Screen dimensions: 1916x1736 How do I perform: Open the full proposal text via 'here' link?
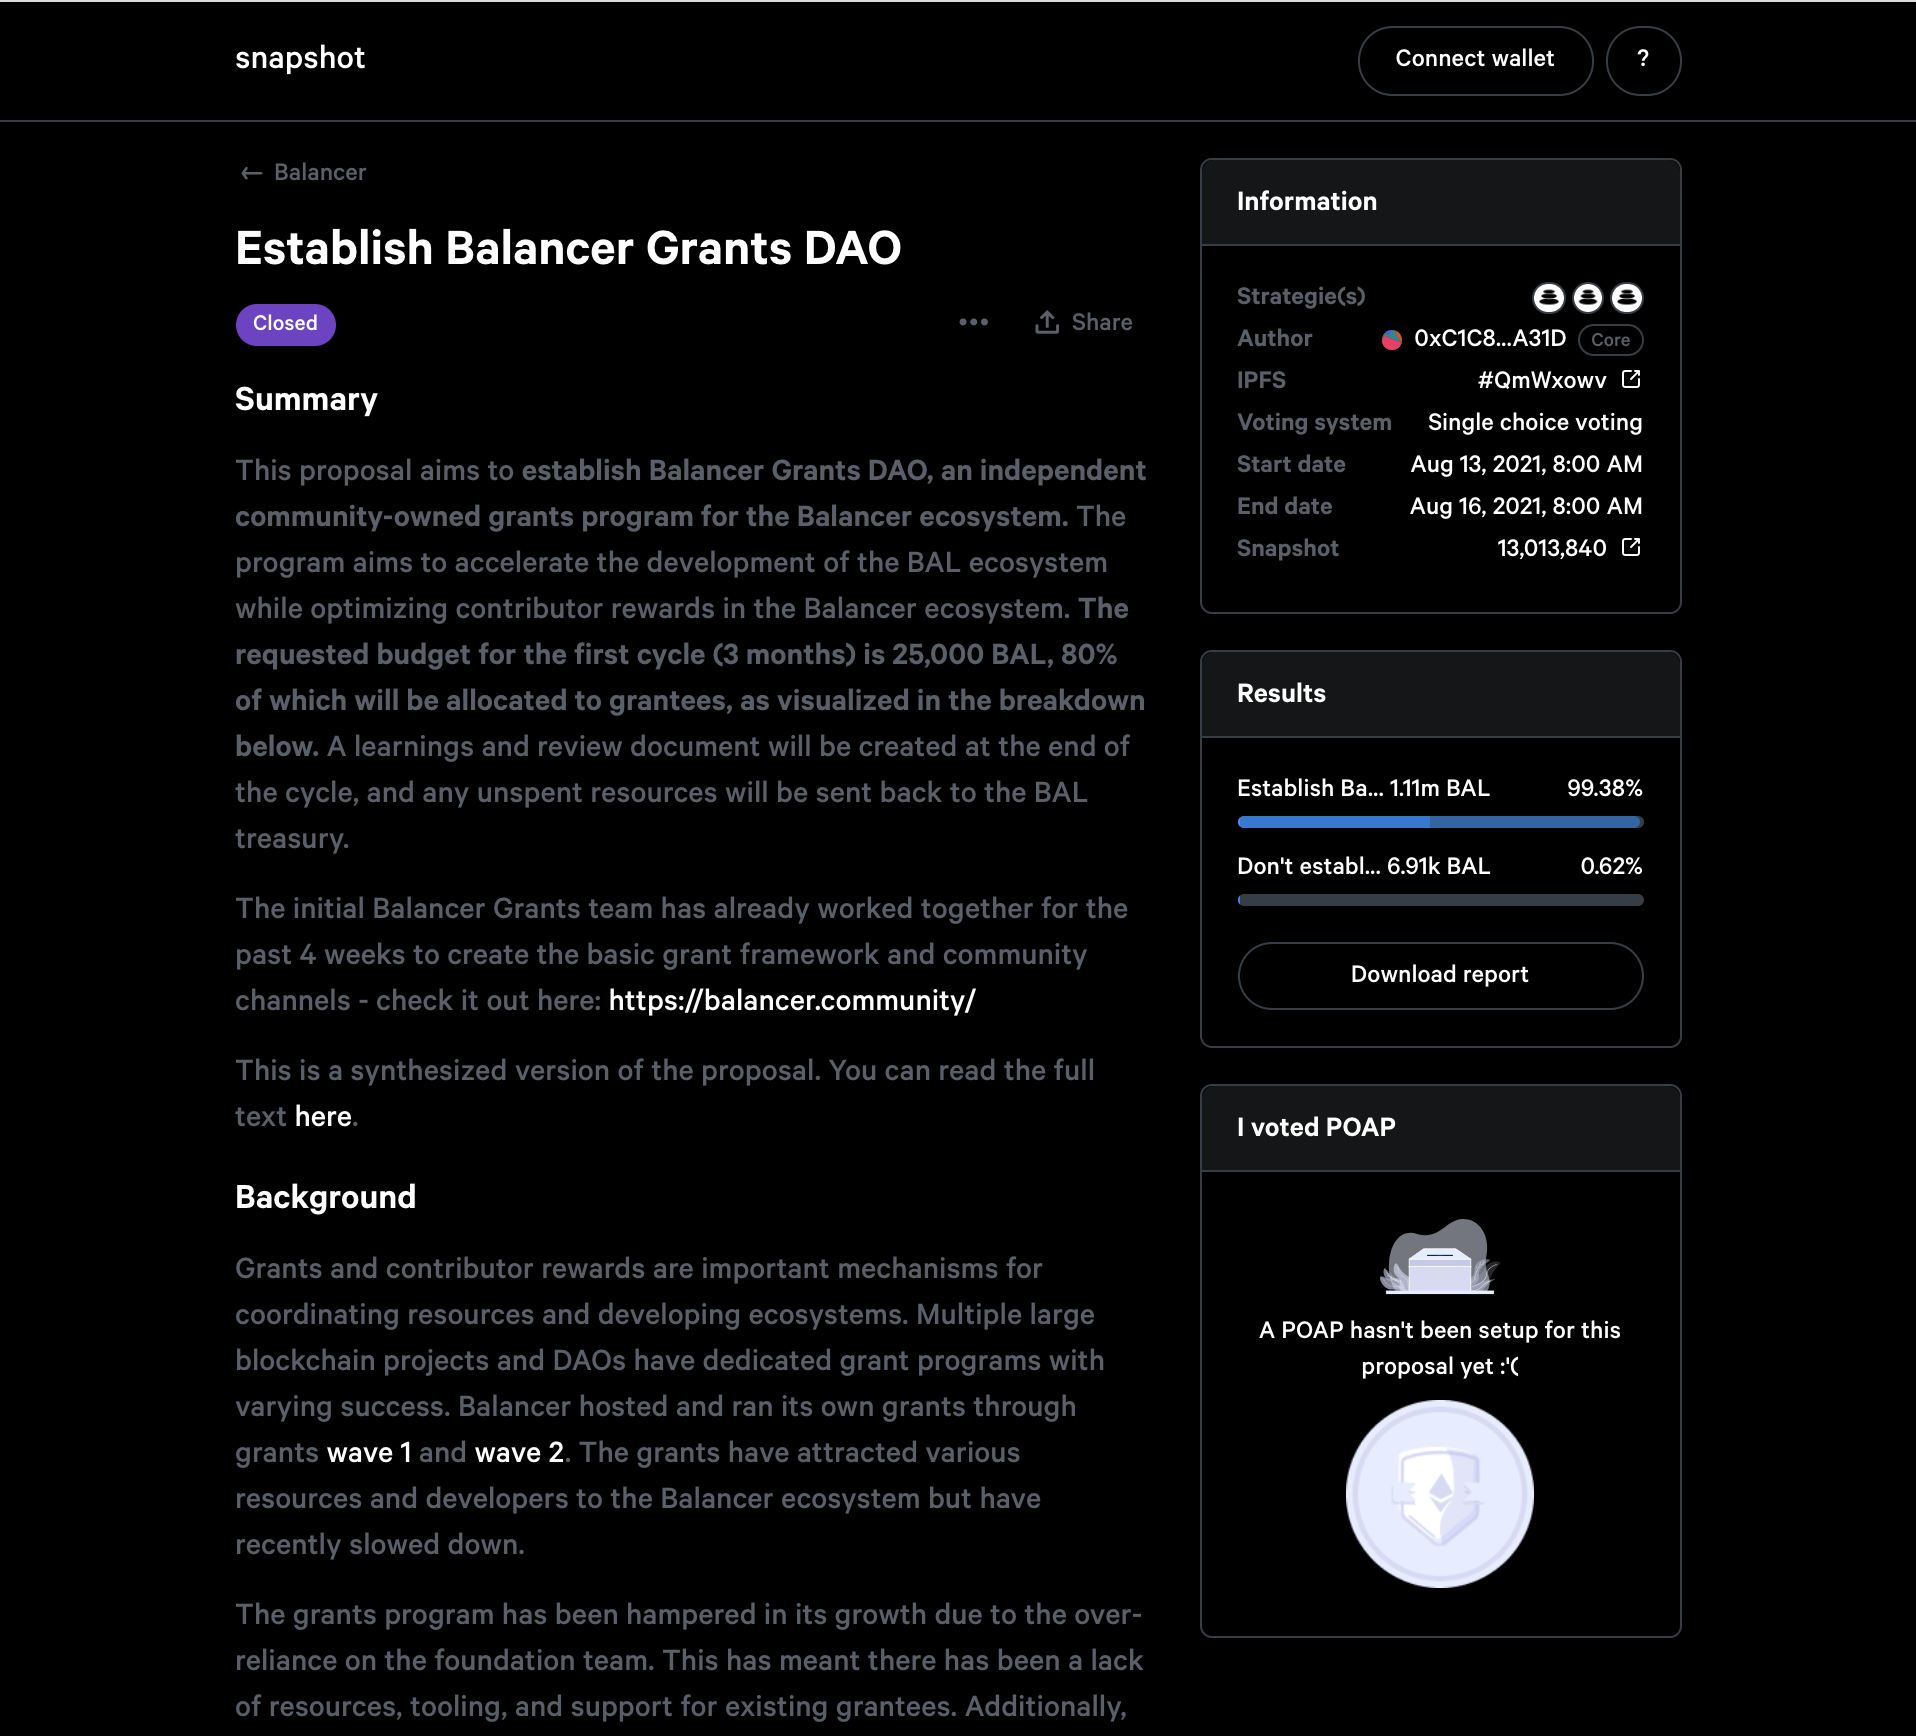[322, 1116]
